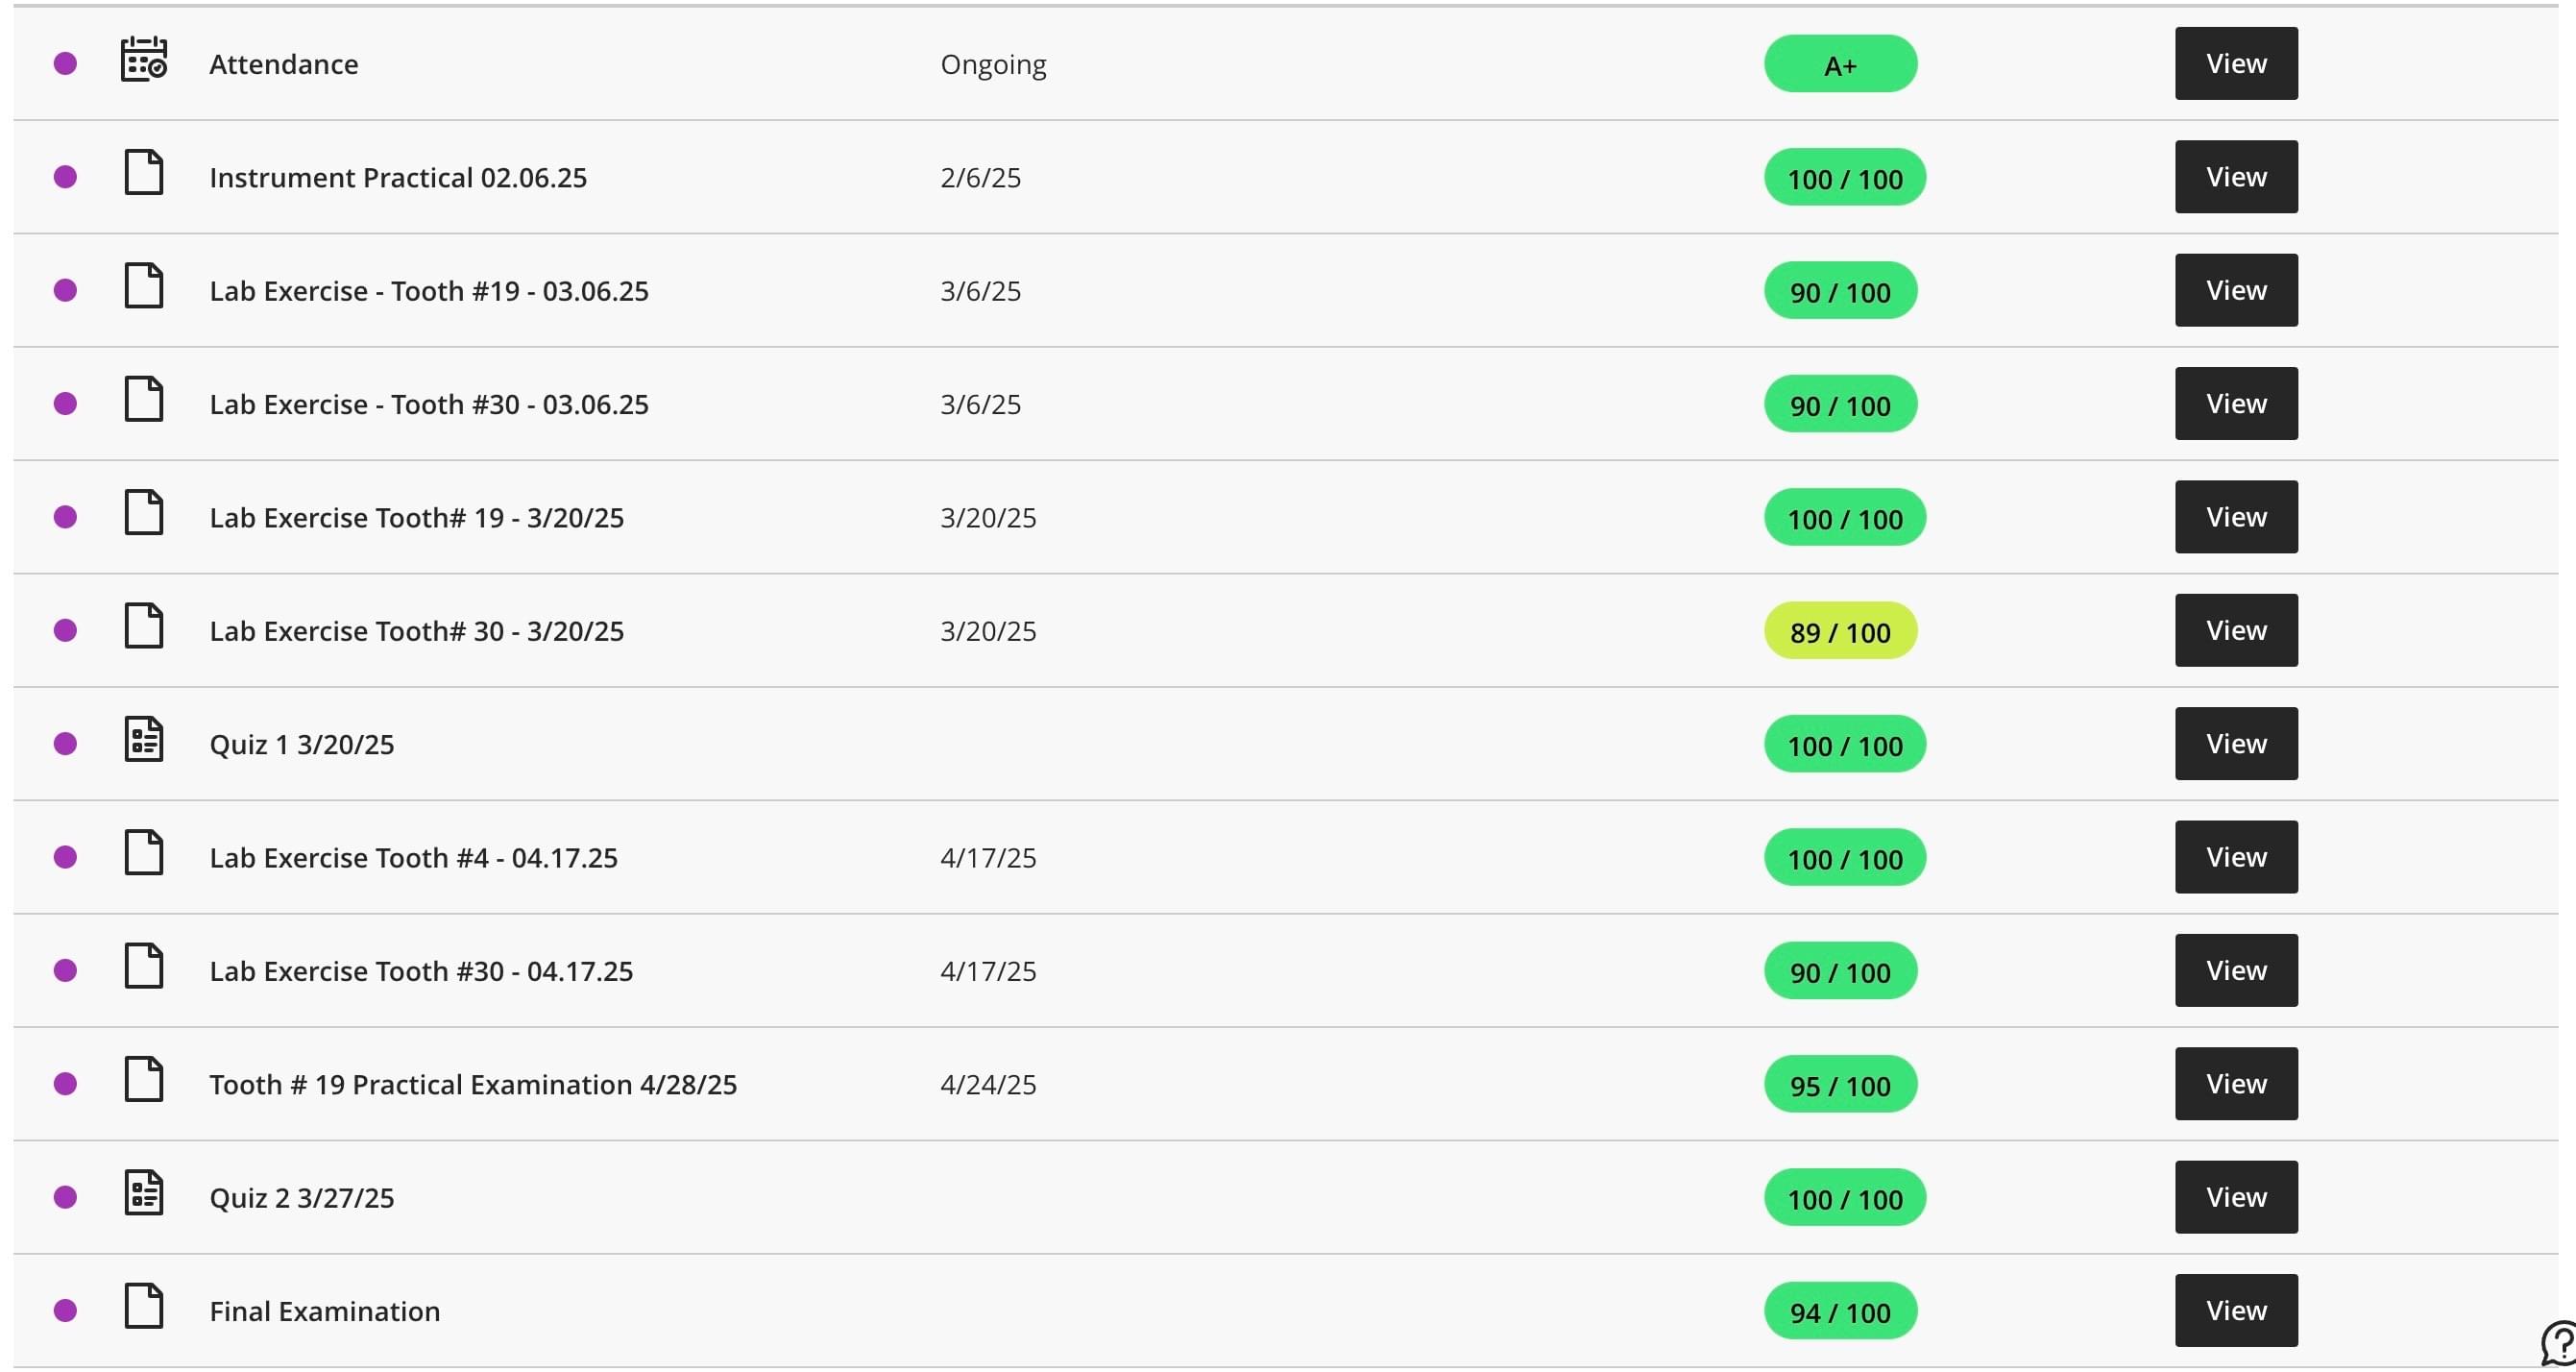Click the Tooth # 19 Practical Examination icon
The width and height of the screenshot is (2576, 1372).
144,1080
